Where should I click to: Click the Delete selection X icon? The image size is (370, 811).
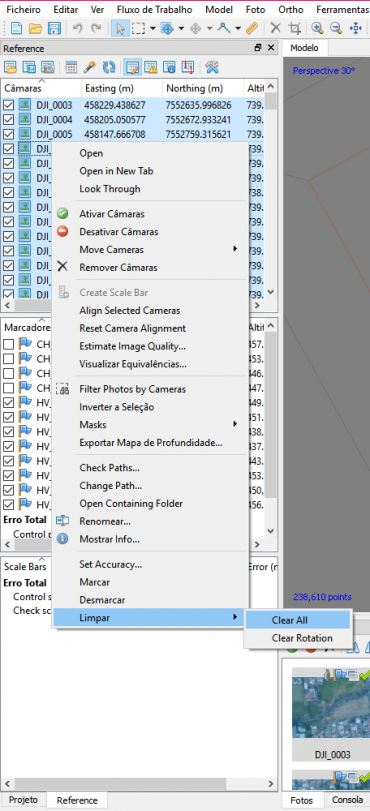[276, 29]
